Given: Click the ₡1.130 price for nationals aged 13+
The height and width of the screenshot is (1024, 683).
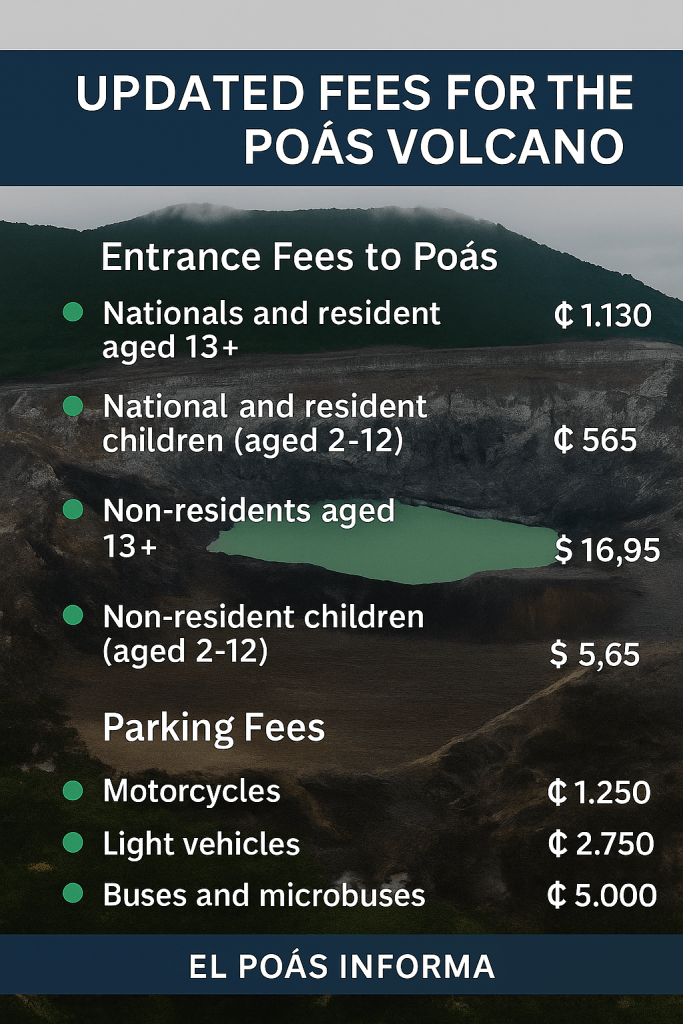Looking at the screenshot, I should pos(602,317).
